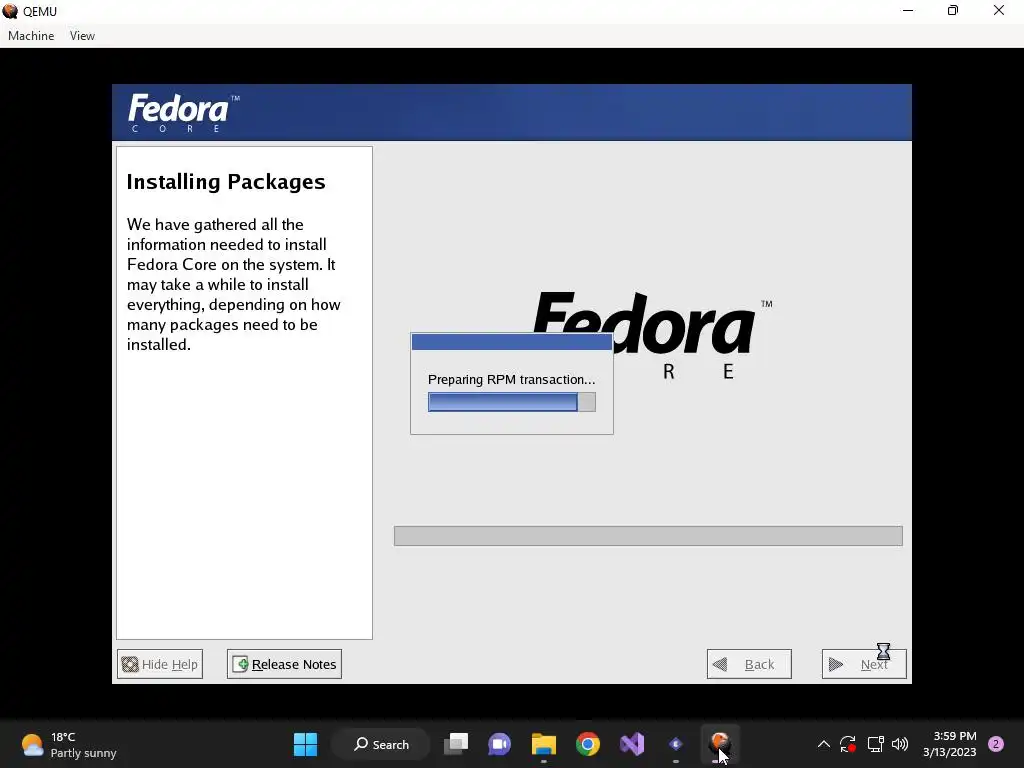Open File Explorer from the taskbar
This screenshot has width=1024, height=768.
point(543,744)
